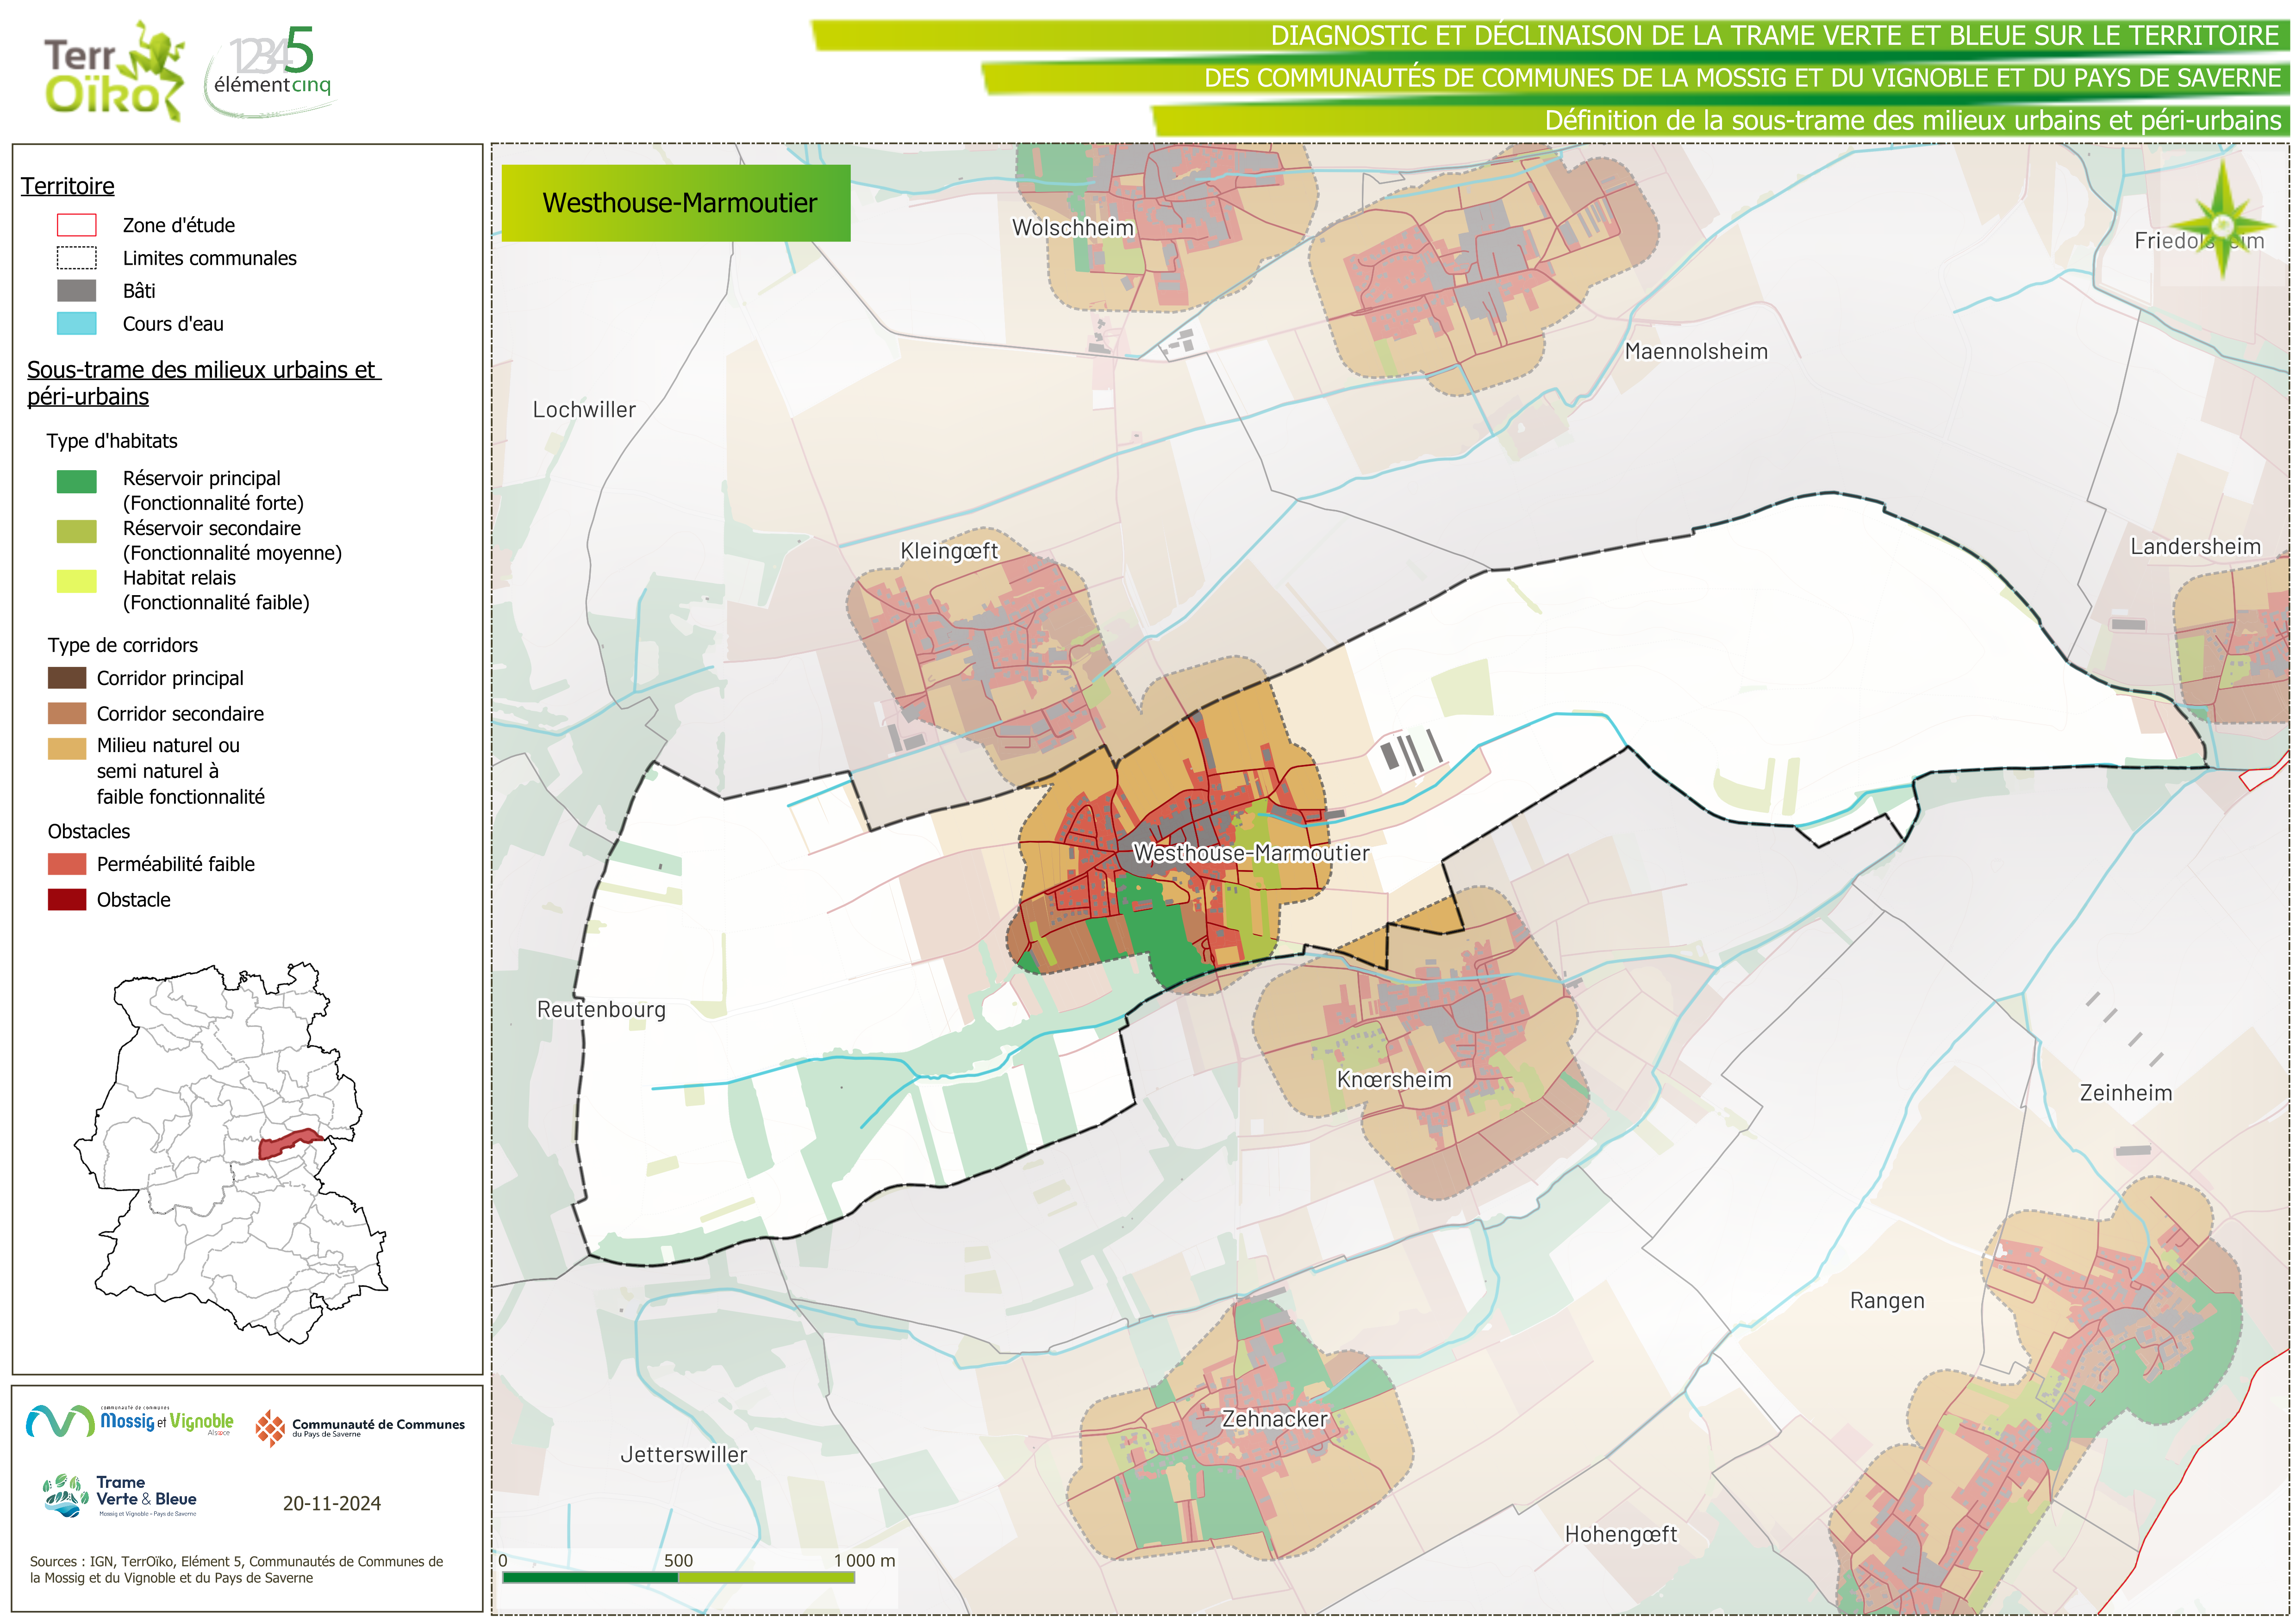The width and height of the screenshot is (2296, 1623).
Task: Click the Mossig et Vignoble logo
Action: [130, 1421]
